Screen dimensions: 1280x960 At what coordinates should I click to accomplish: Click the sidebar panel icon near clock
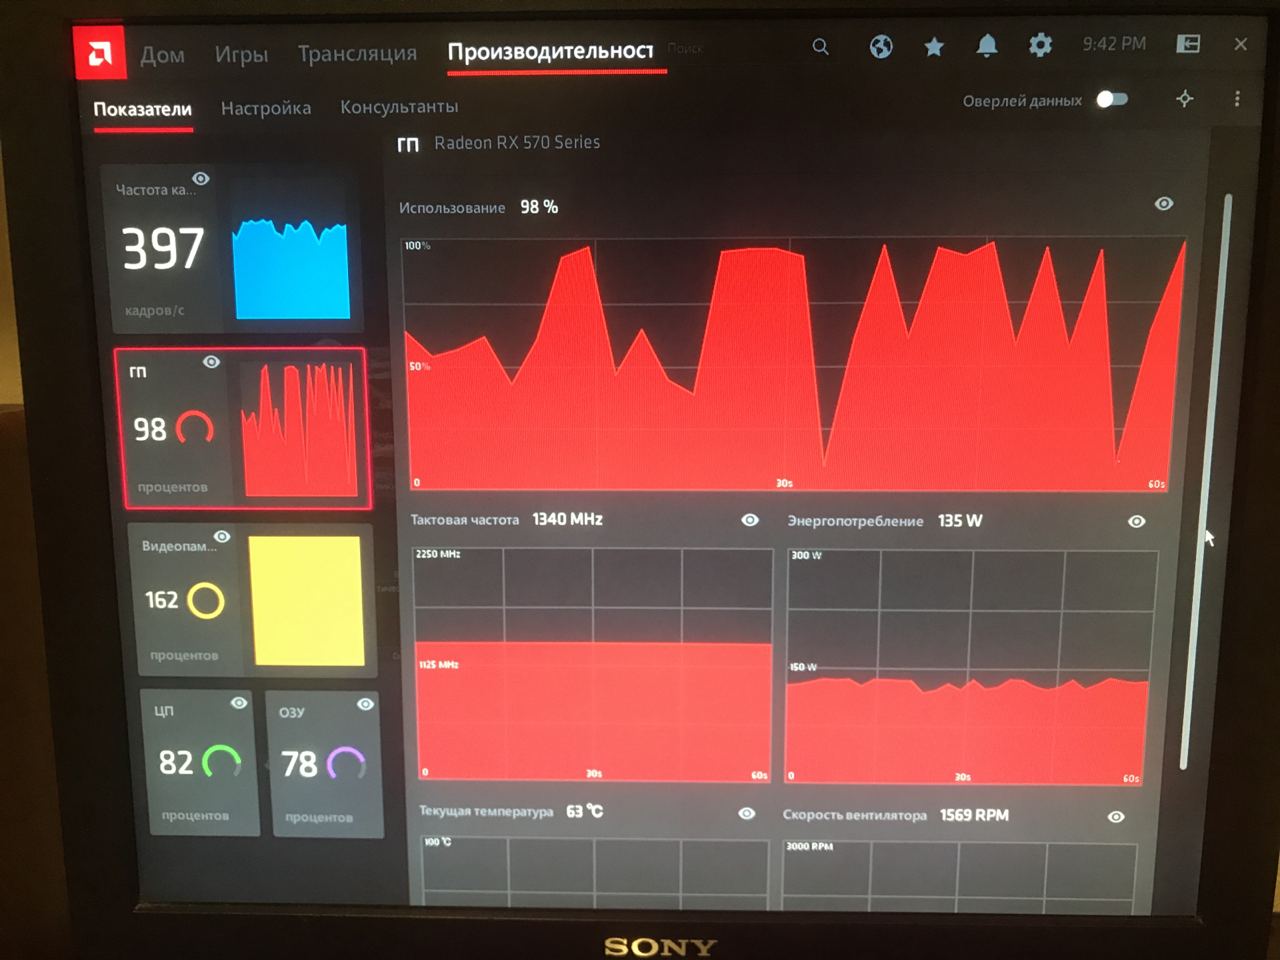pyautogui.click(x=1188, y=44)
